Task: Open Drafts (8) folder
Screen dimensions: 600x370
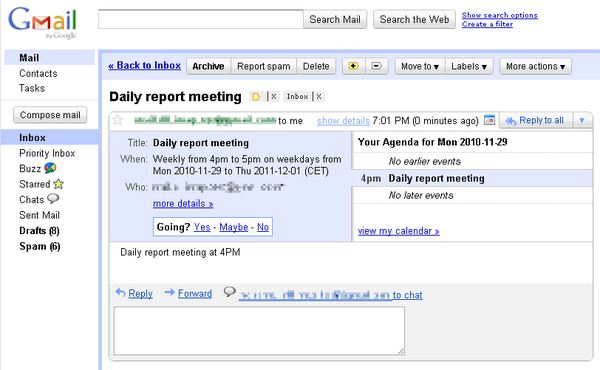Action: point(39,231)
